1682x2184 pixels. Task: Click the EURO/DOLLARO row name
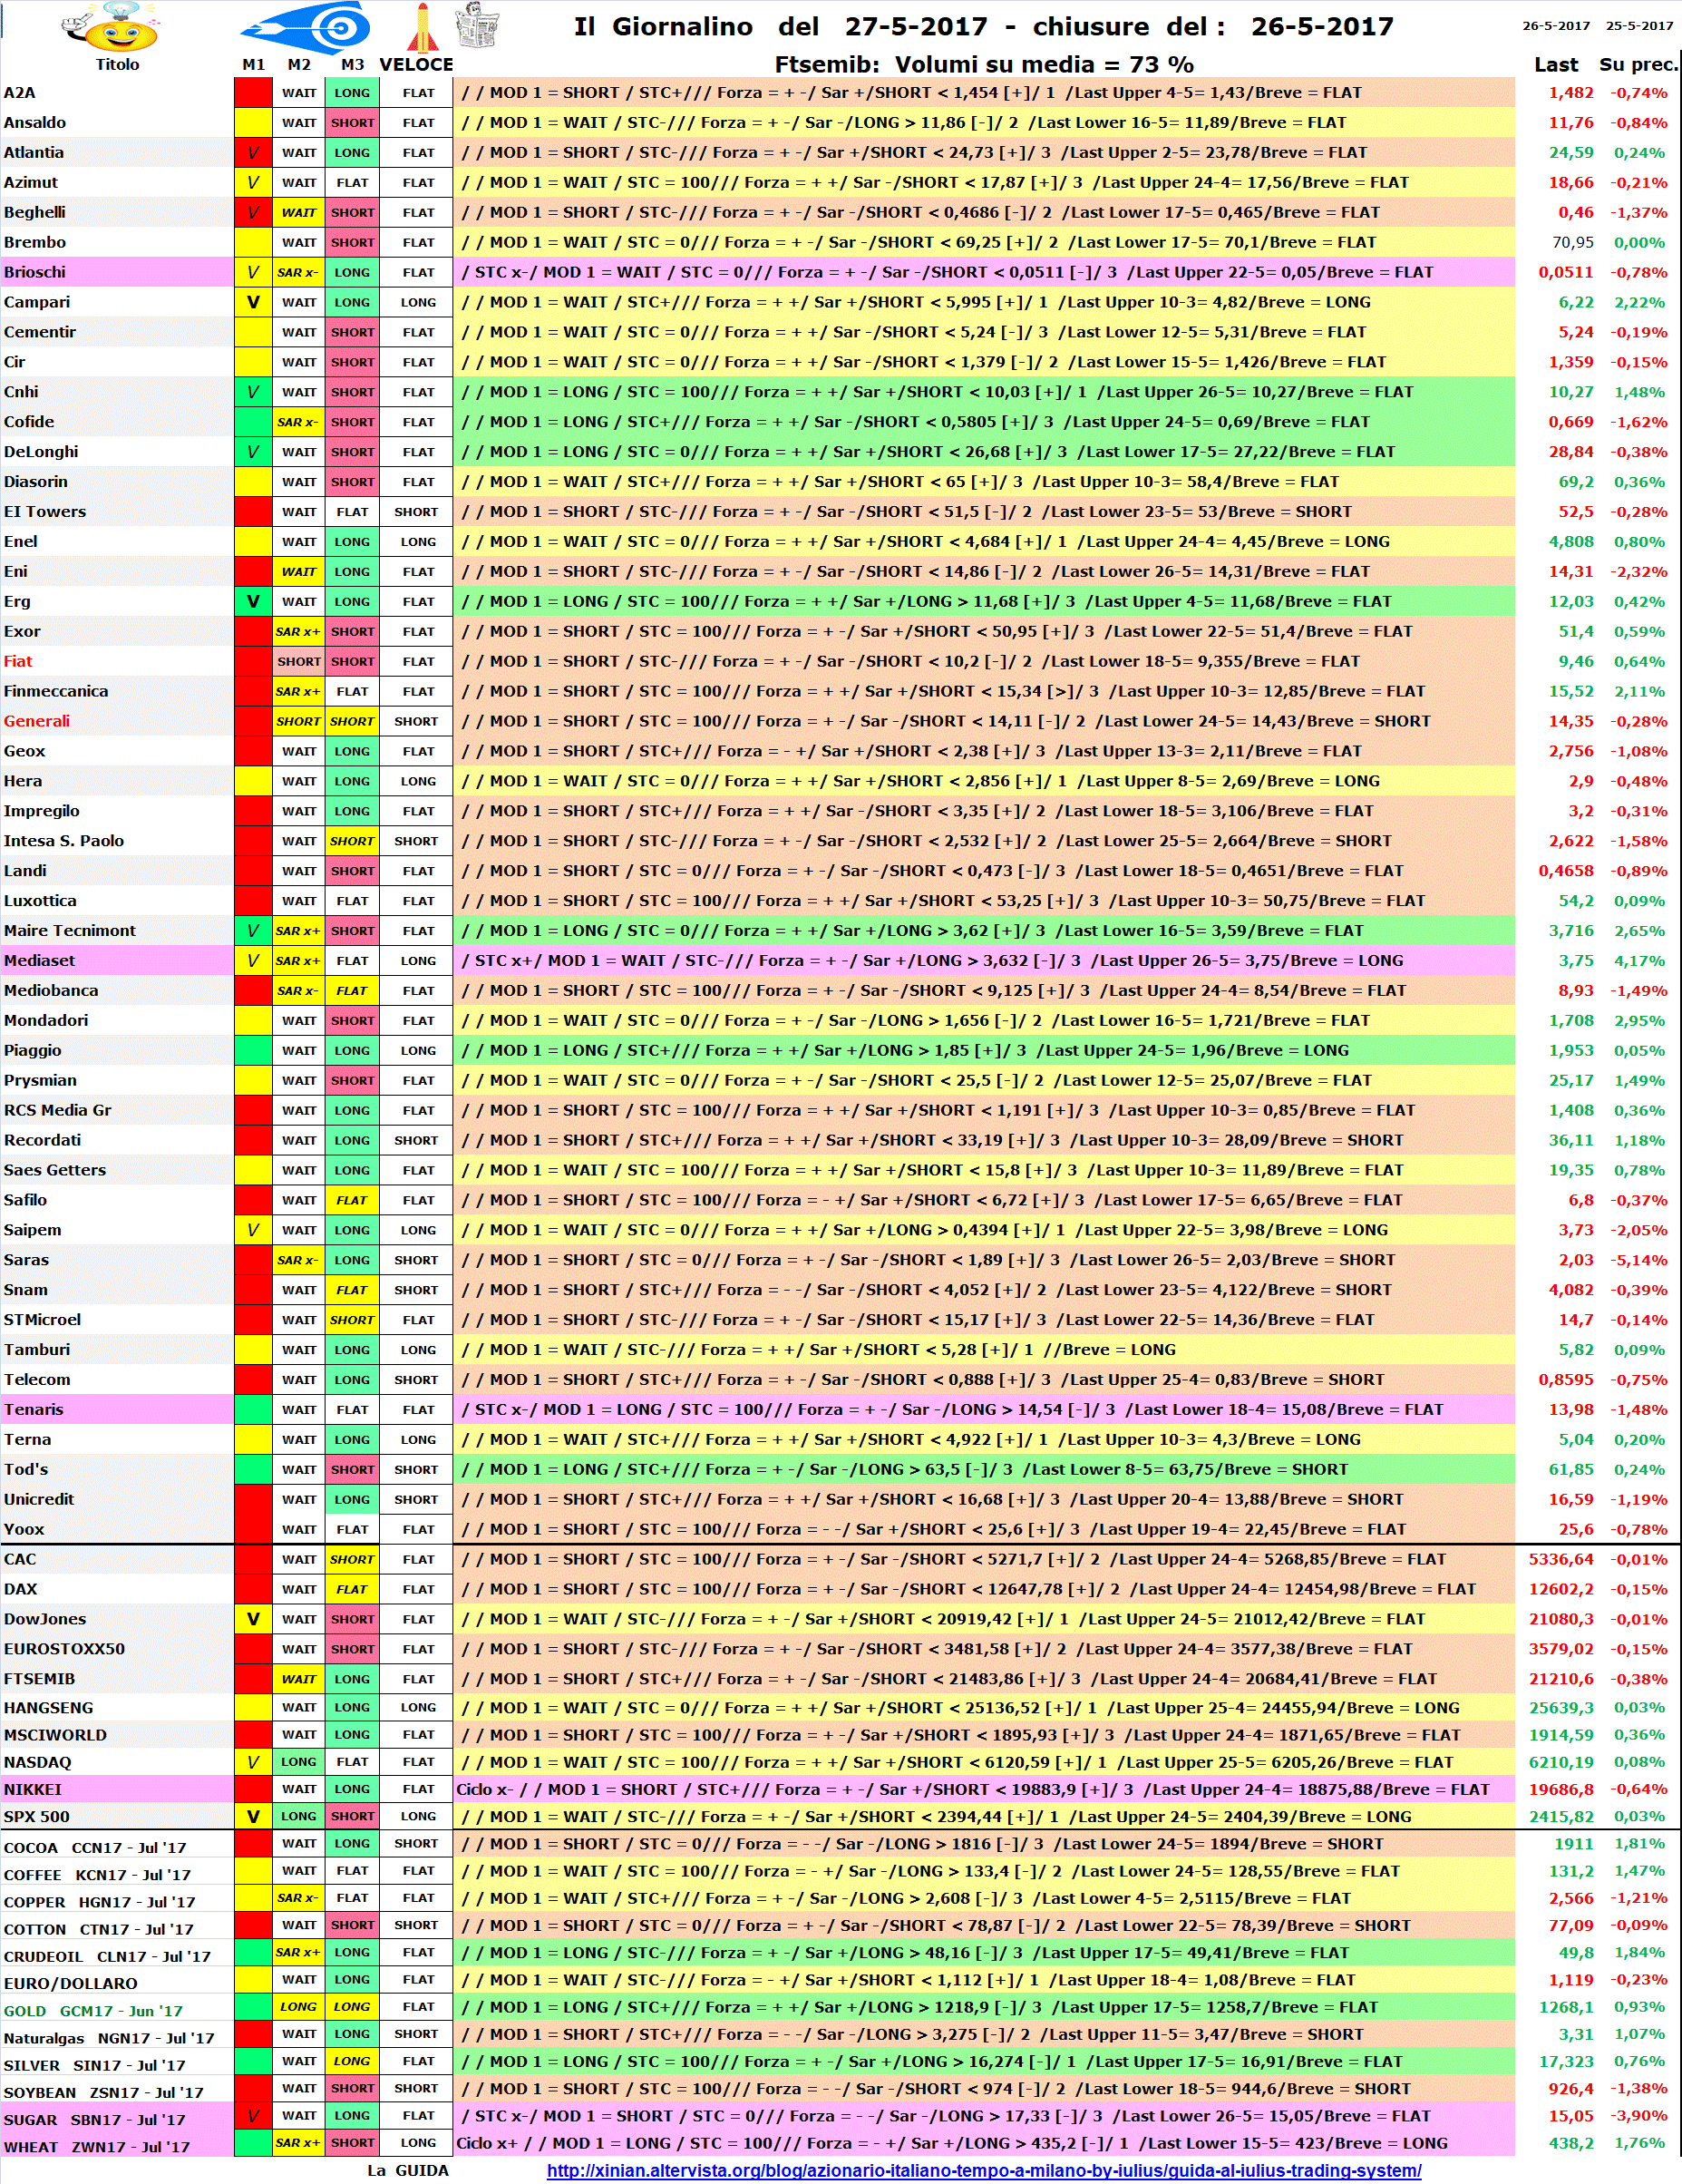coord(117,1984)
